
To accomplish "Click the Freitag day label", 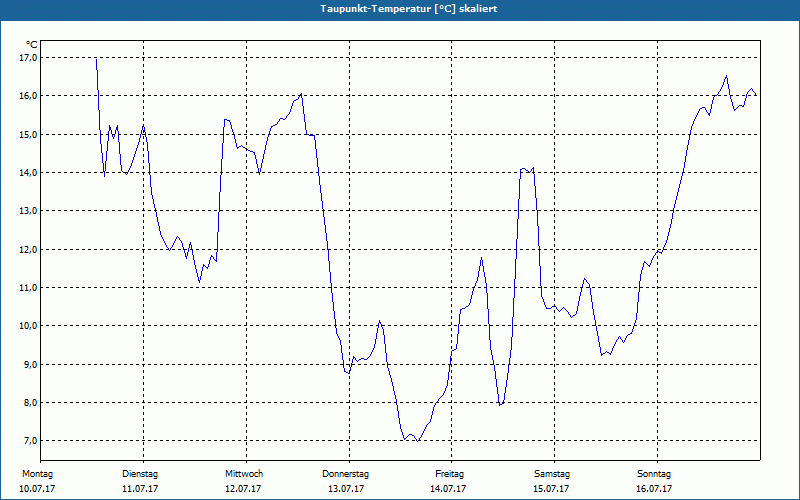I will 449,474.
